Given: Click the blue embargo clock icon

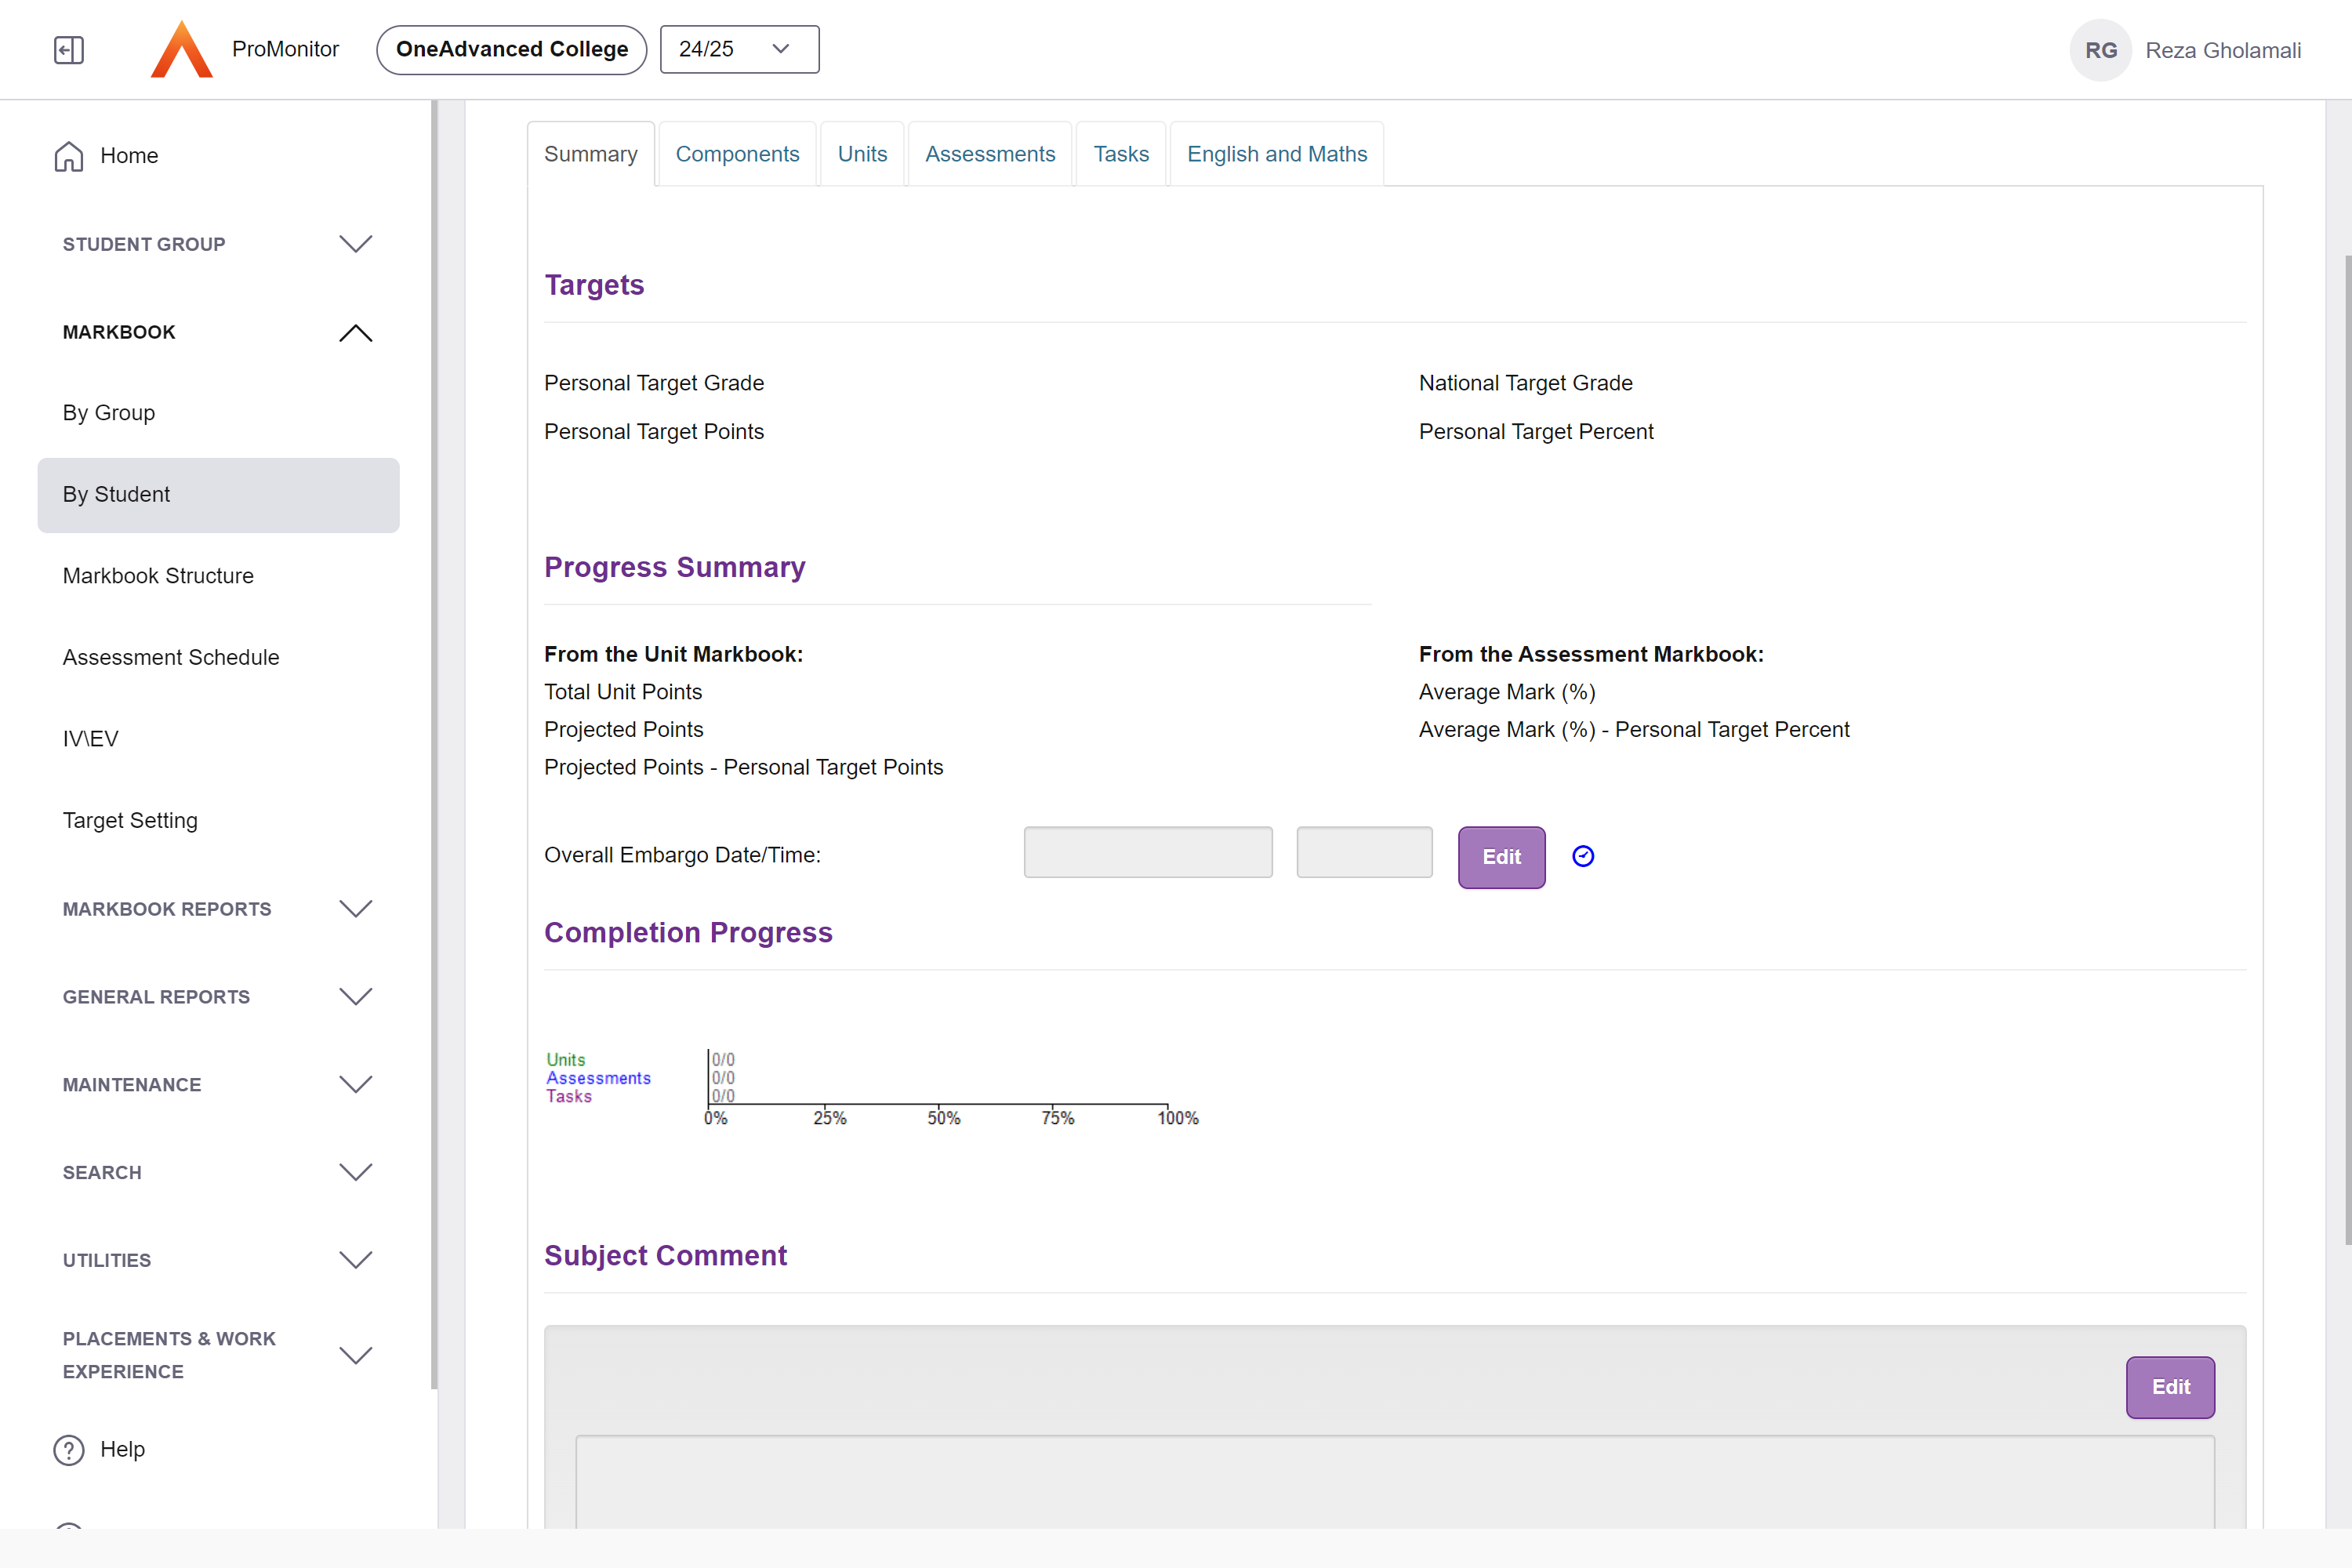Looking at the screenshot, I should click(1583, 856).
